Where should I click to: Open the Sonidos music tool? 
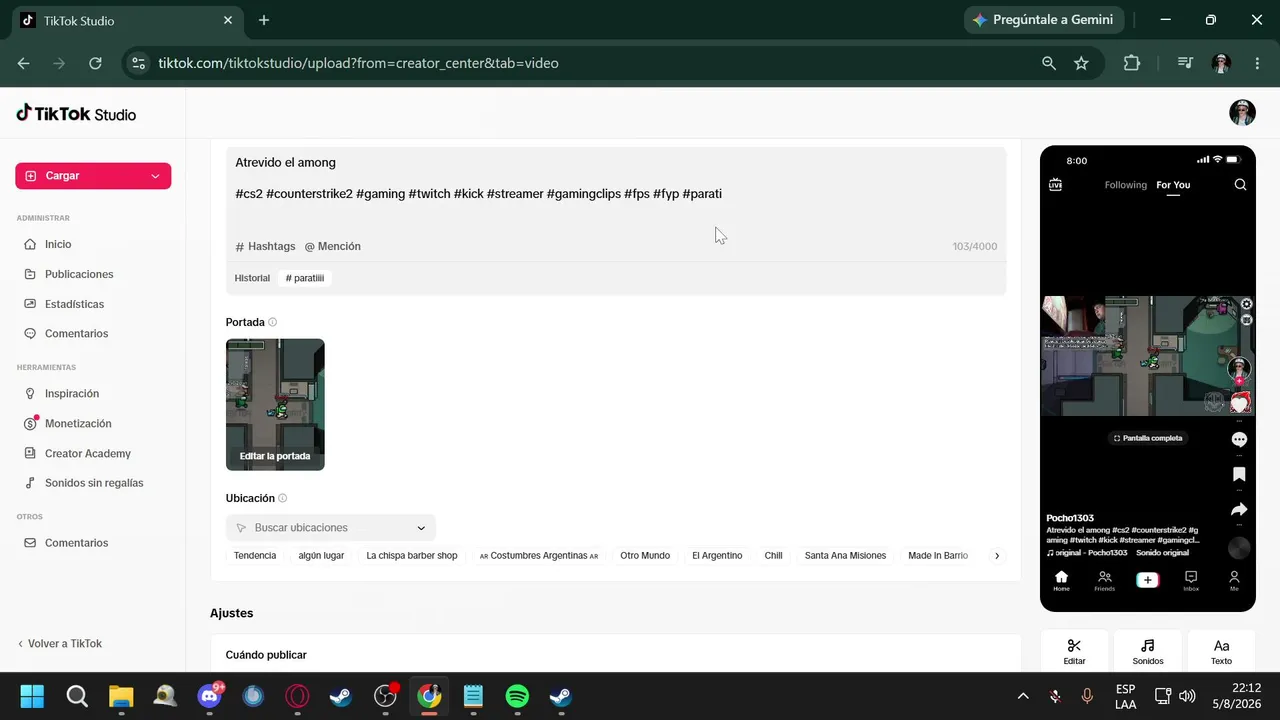(1148, 651)
